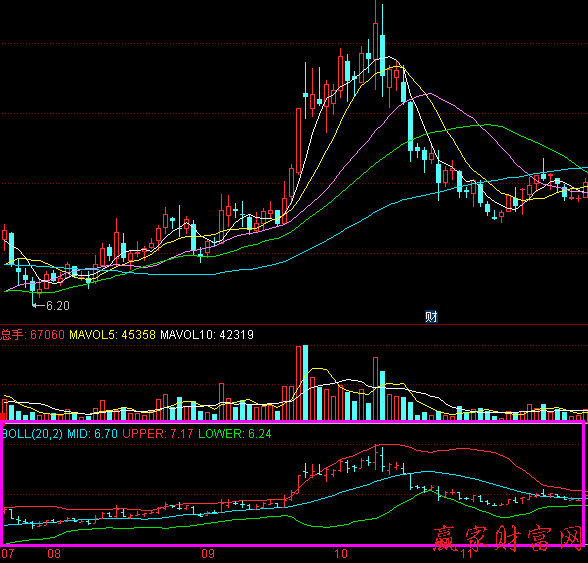Click the tallest red volume bar, just left of the cyan spike

pyautogui.click(x=298, y=383)
